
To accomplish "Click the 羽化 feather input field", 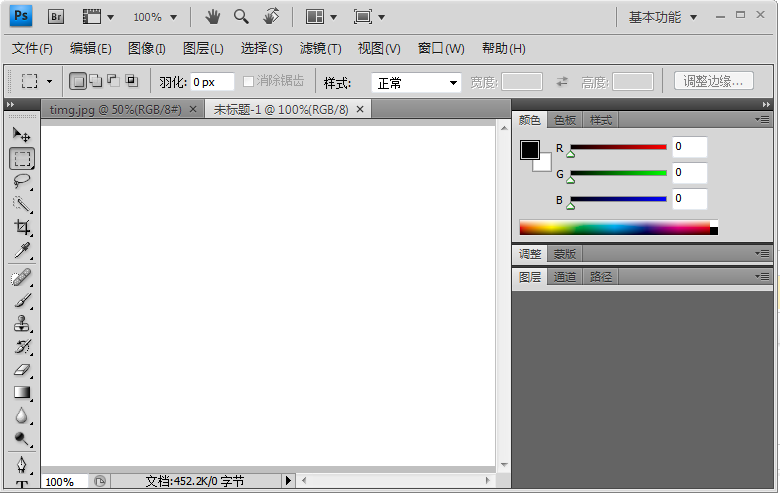I will coord(212,82).
